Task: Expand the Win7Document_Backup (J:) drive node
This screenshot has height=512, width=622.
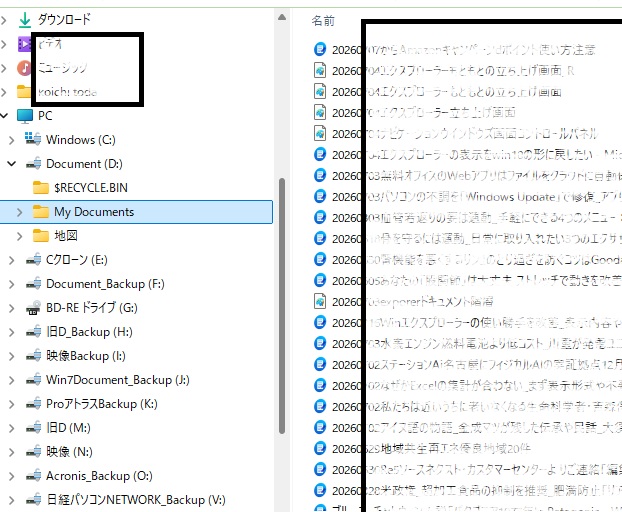Action: click(x=12, y=380)
